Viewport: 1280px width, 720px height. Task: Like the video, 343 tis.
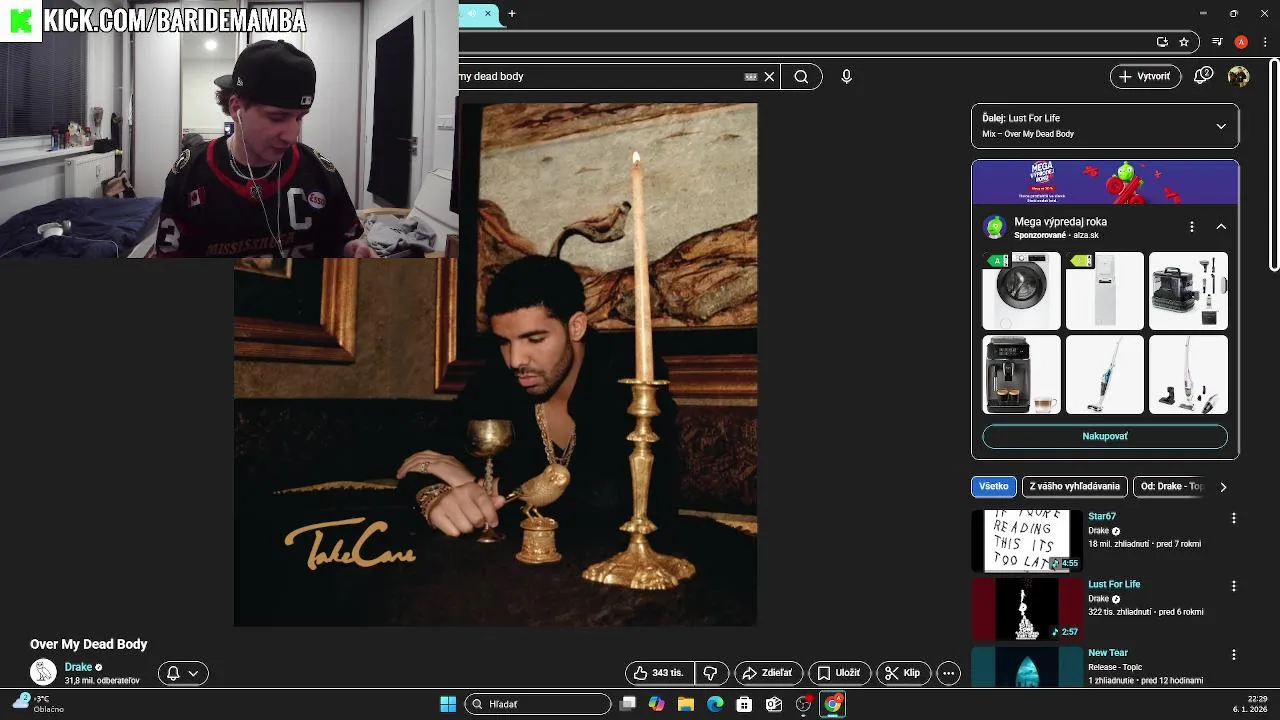pyautogui.click(x=659, y=673)
